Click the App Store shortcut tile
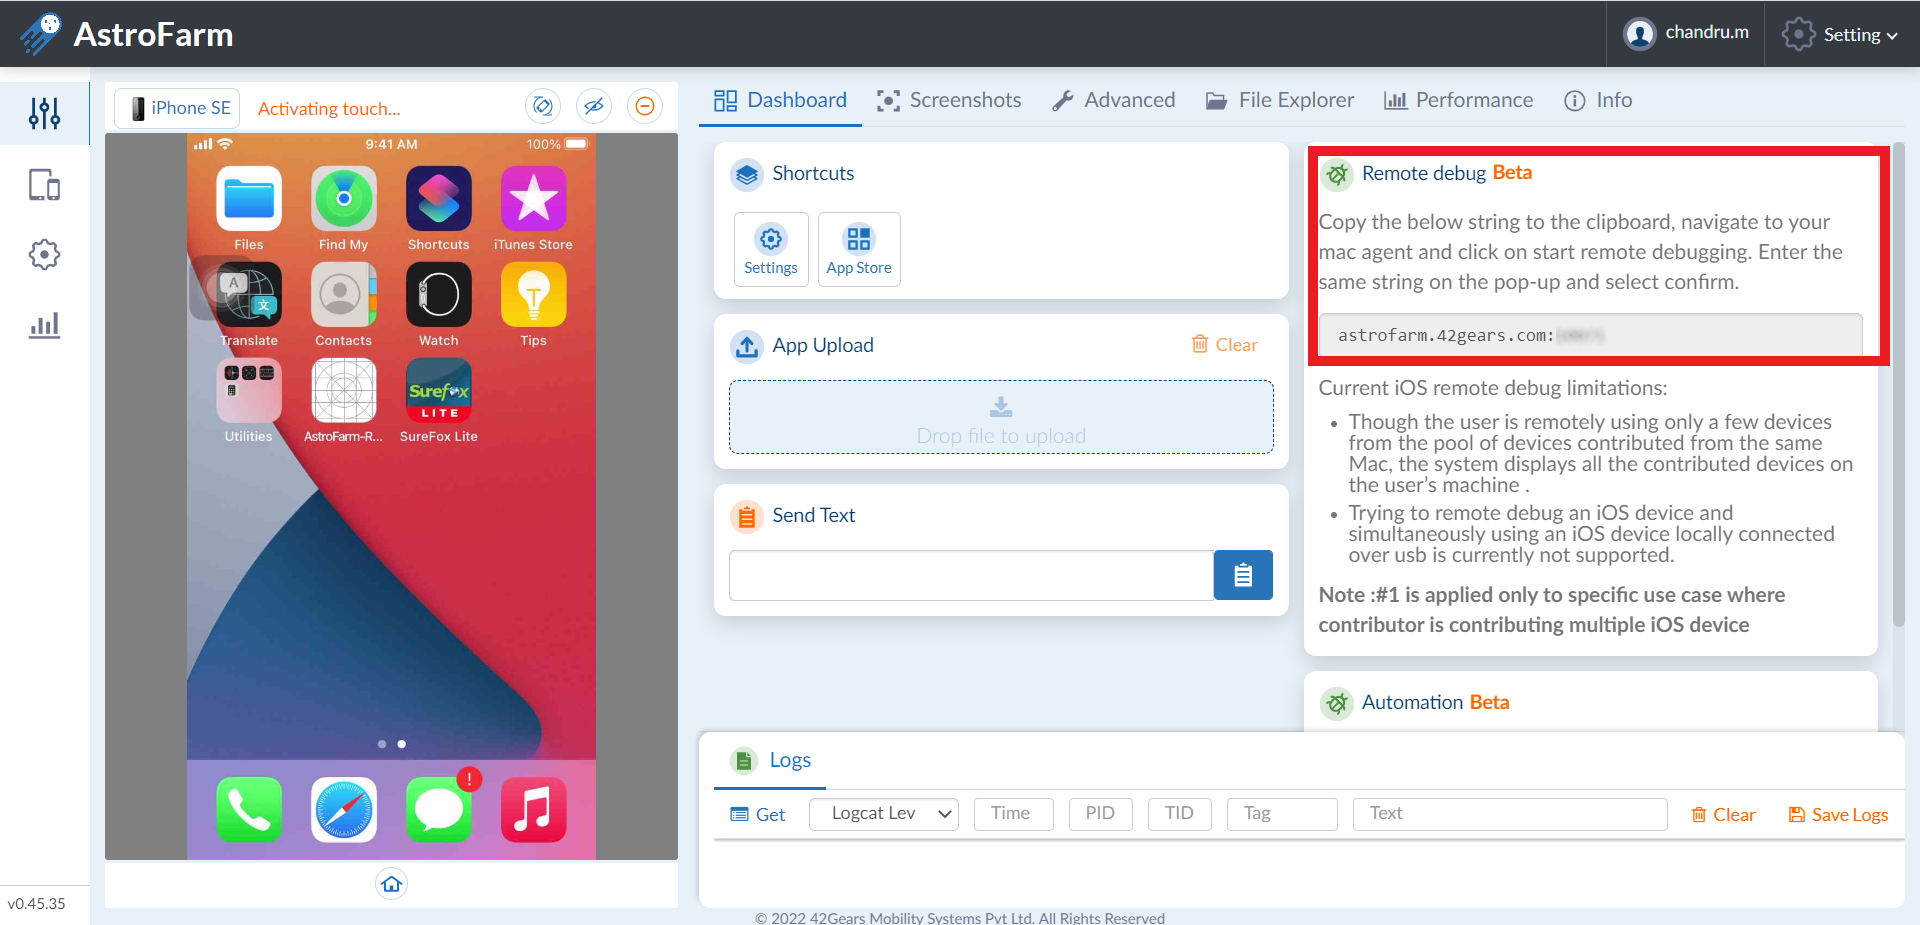This screenshot has width=1920, height=925. pos(859,249)
